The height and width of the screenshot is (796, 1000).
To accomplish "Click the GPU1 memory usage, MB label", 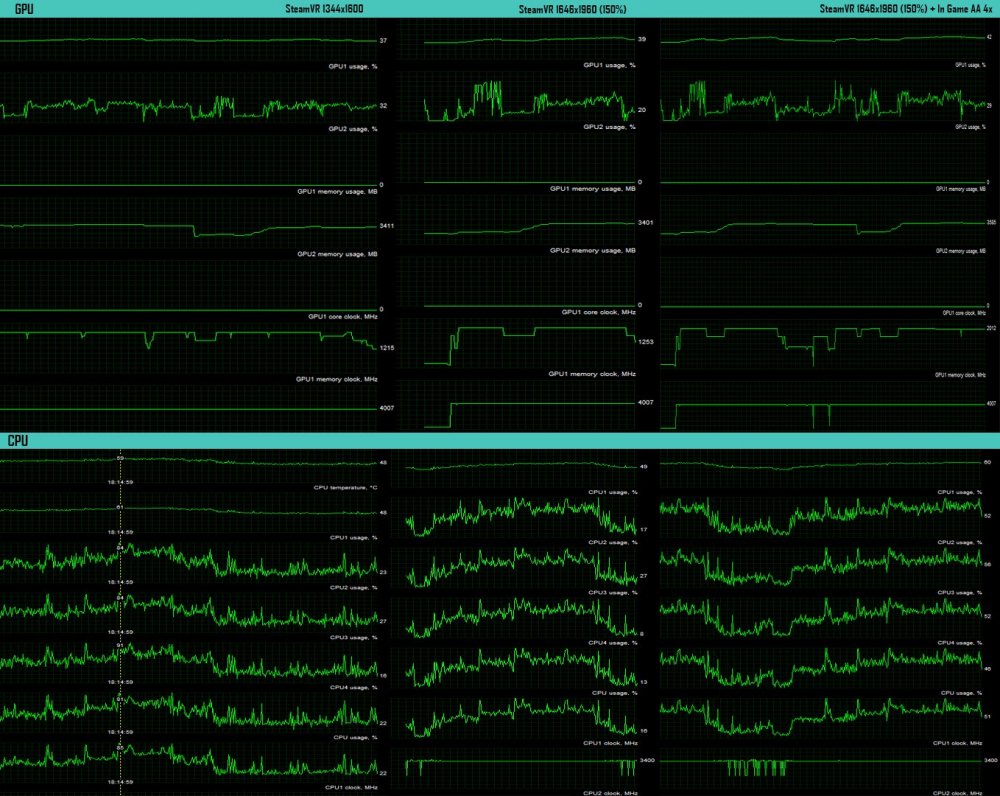I will click(x=337, y=192).
